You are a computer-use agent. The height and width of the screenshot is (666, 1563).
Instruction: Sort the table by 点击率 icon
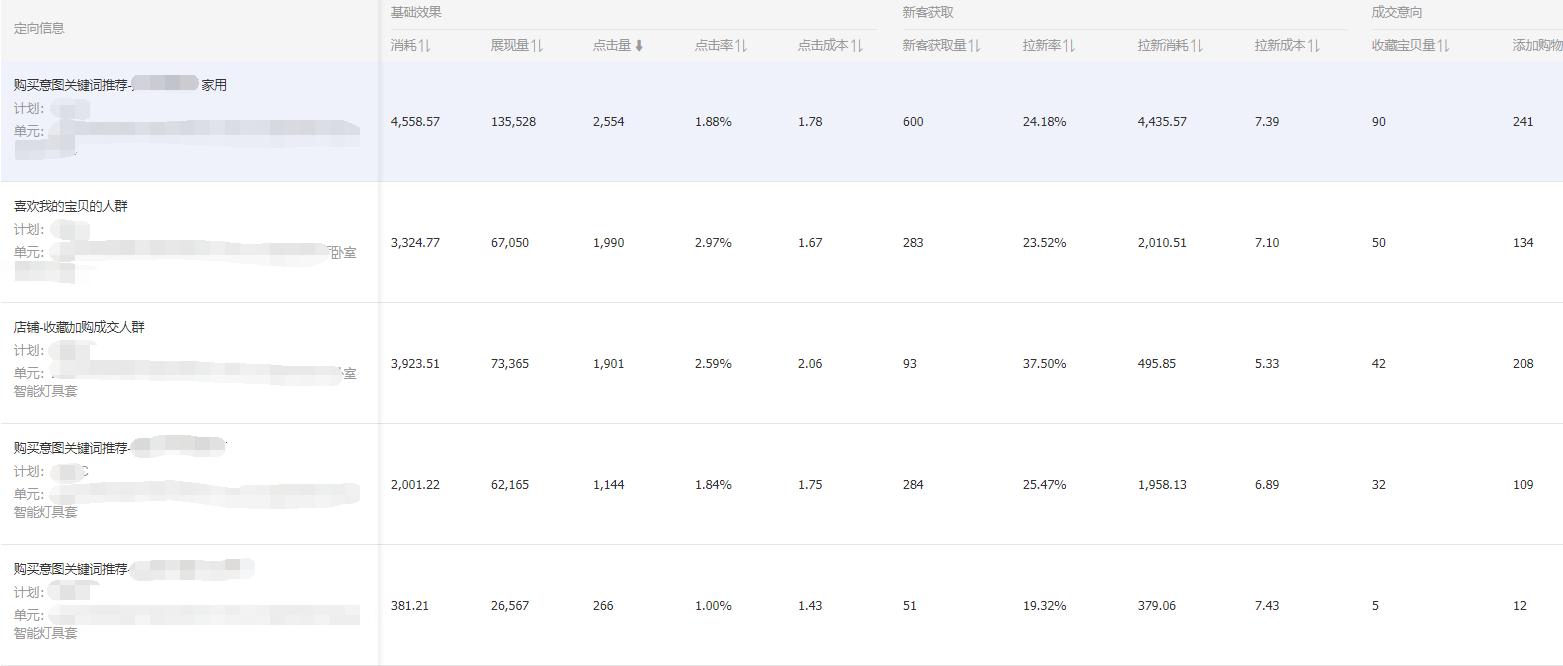pos(741,46)
